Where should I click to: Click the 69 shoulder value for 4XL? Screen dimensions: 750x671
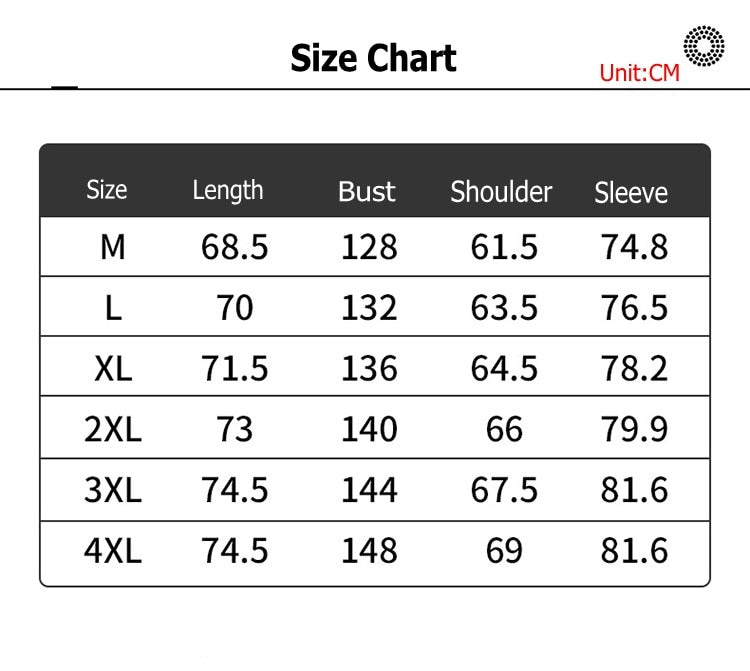(504, 551)
